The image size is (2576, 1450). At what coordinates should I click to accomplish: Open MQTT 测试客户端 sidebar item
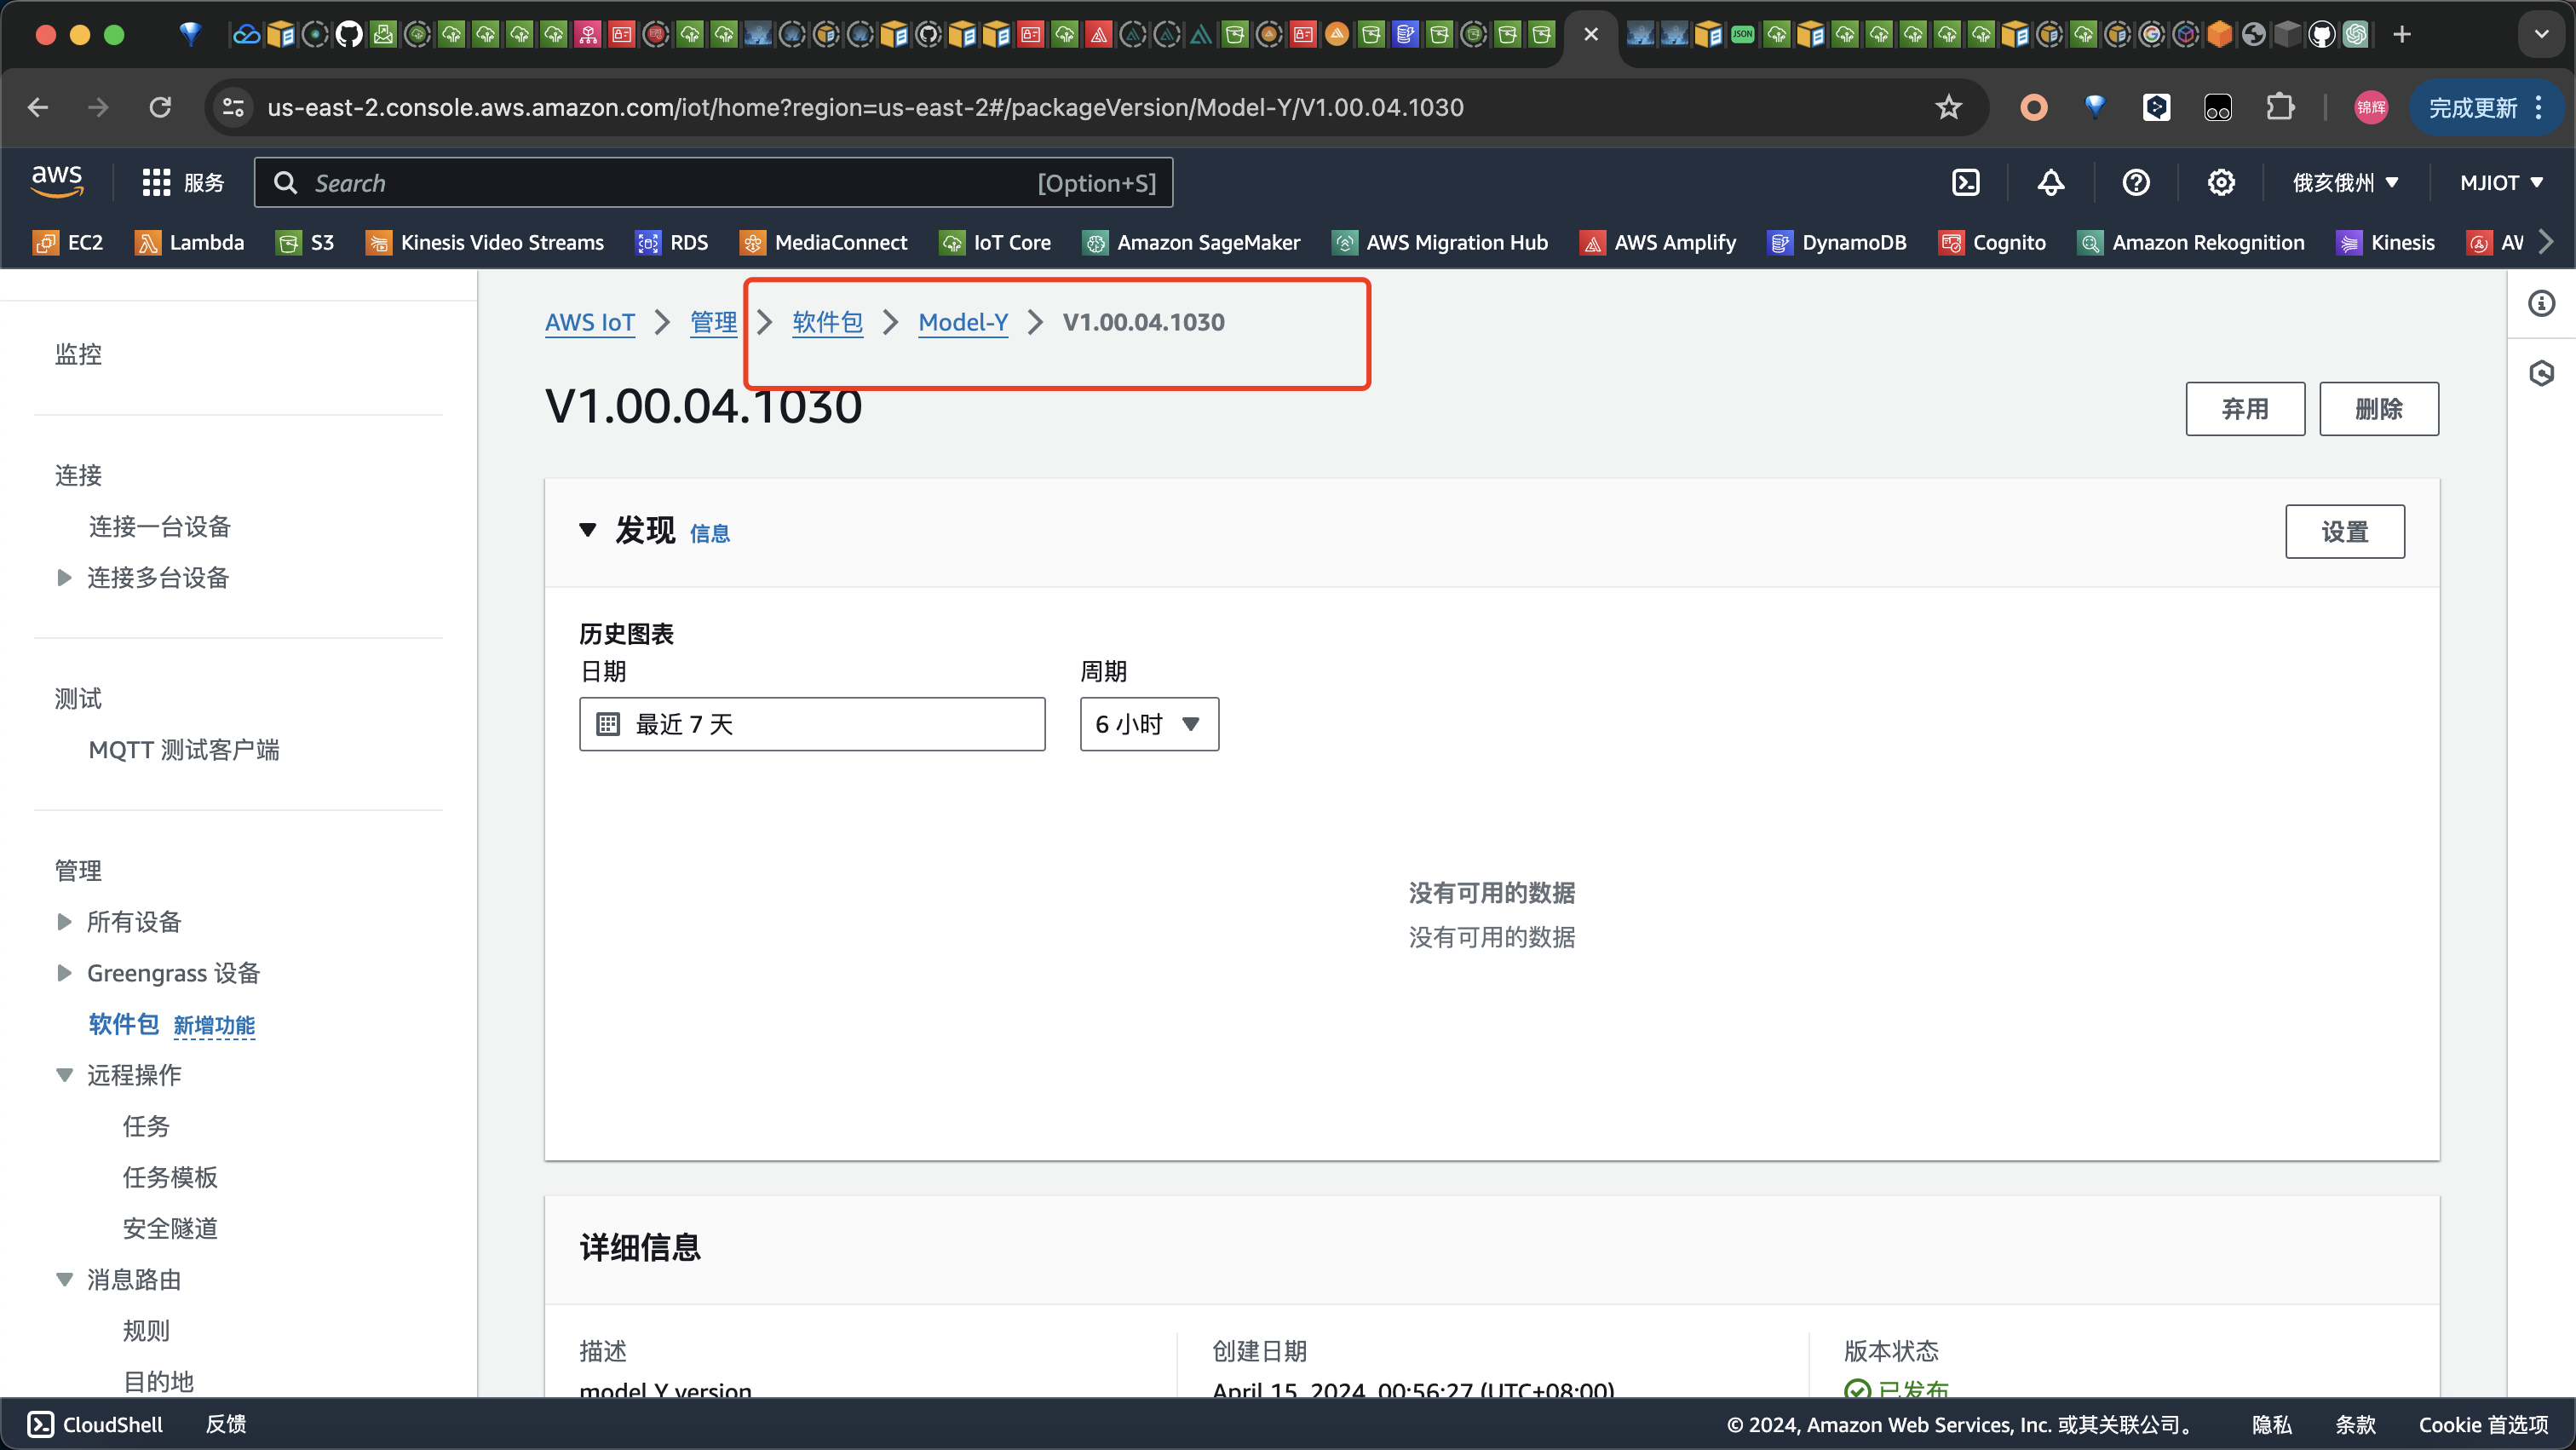[x=184, y=749]
